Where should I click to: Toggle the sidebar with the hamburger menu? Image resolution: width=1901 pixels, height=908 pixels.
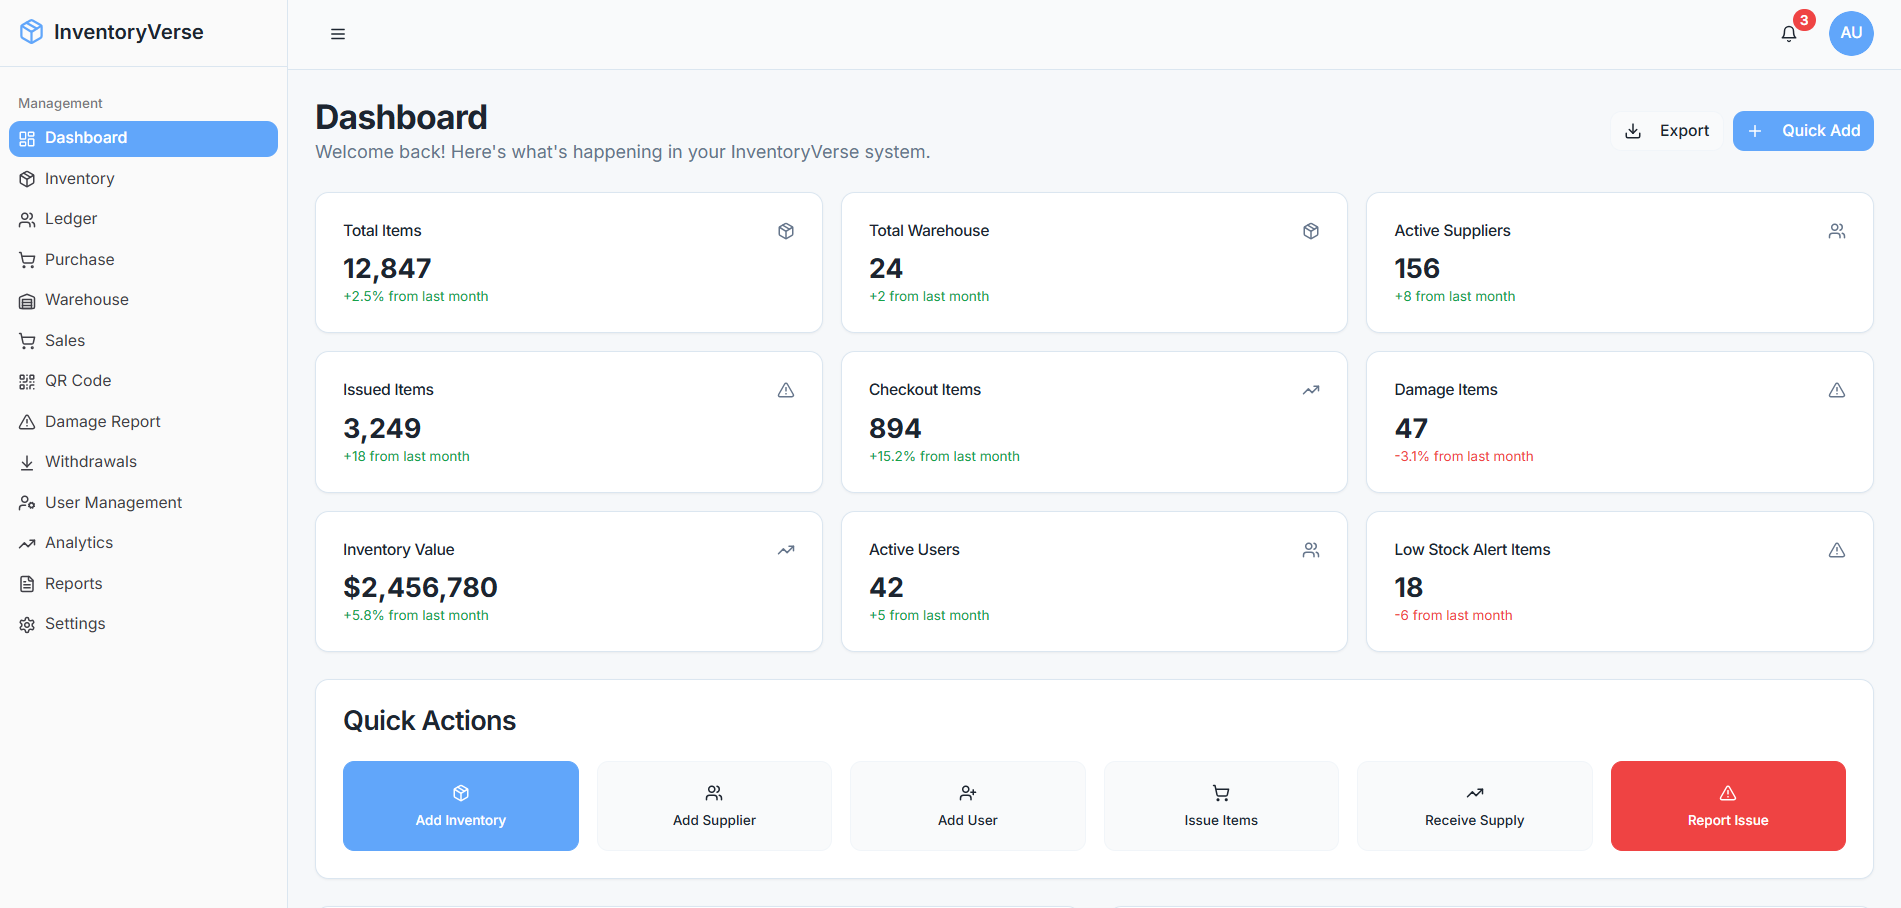coord(337,33)
